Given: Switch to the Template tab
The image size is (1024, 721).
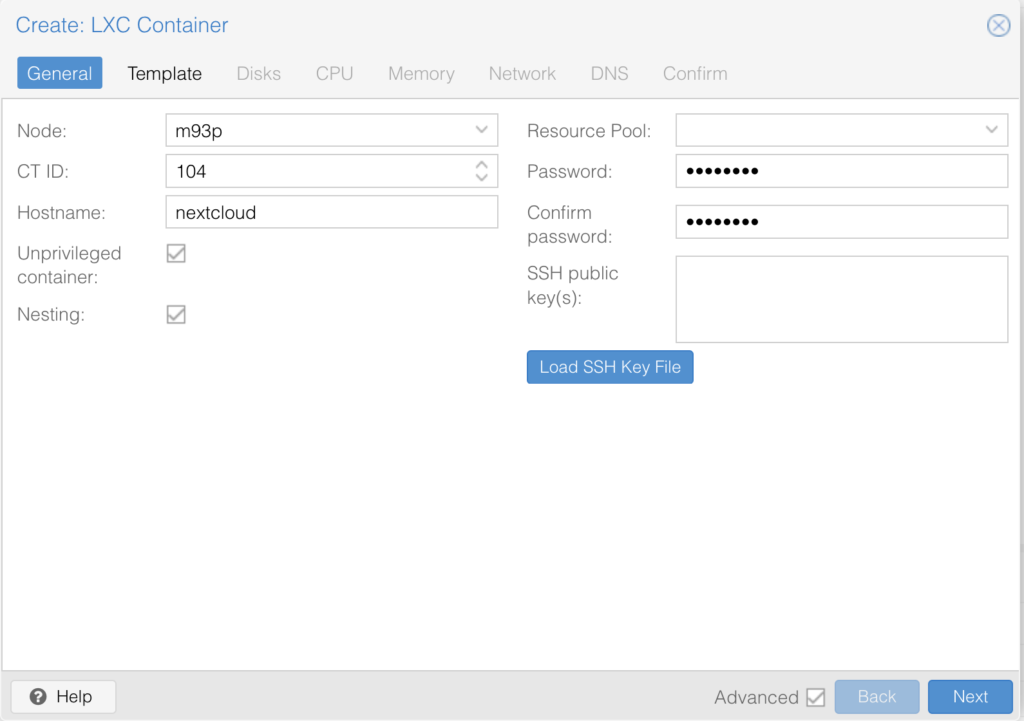Looking at the screenshot, I should 165,74.
